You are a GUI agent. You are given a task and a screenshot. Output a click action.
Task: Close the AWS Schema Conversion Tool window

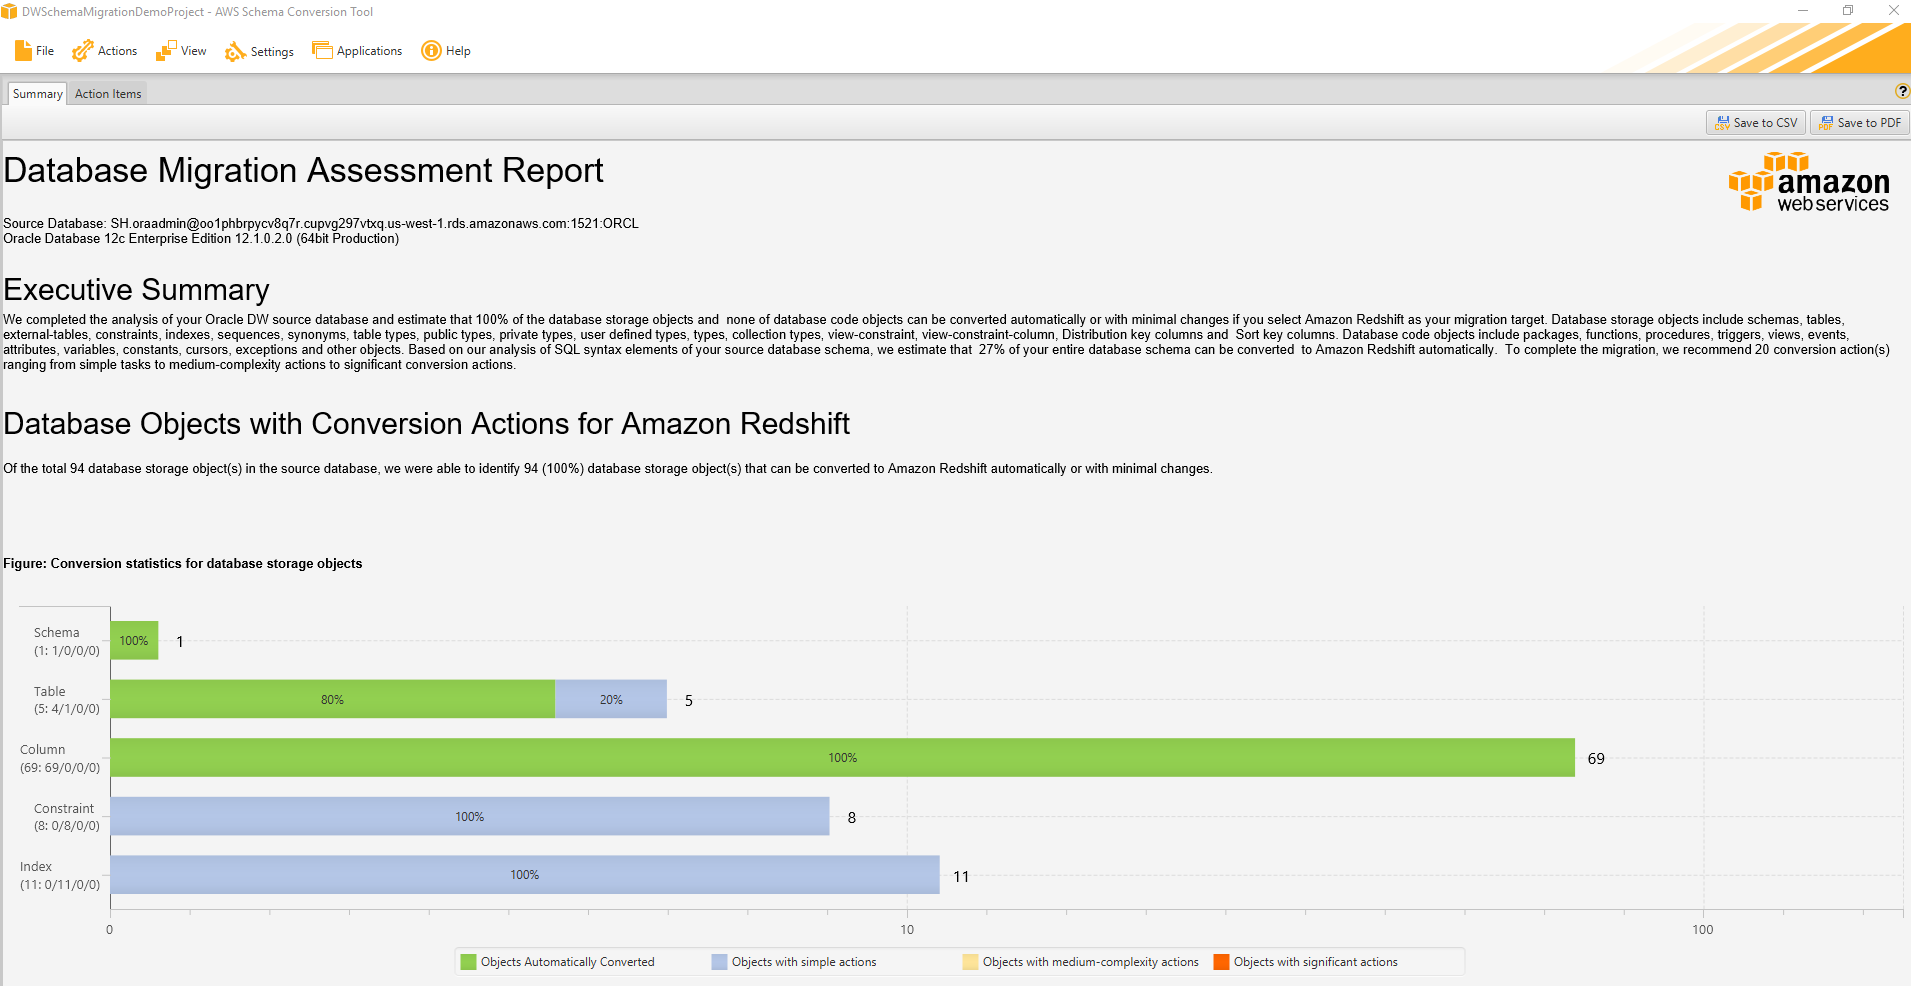click(1893, 11)
